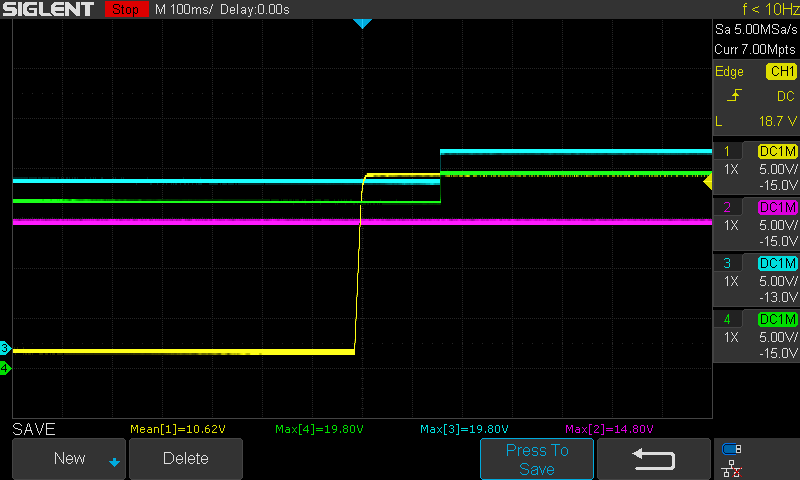Click the channel 2 1X probe setting
Viewport: 800px width, 480px height.
click(x=731, y=225)
